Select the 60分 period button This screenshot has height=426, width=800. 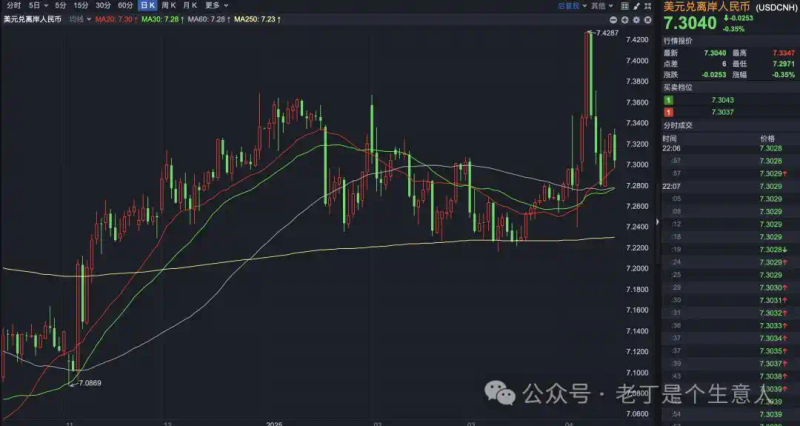click(125, 6)
